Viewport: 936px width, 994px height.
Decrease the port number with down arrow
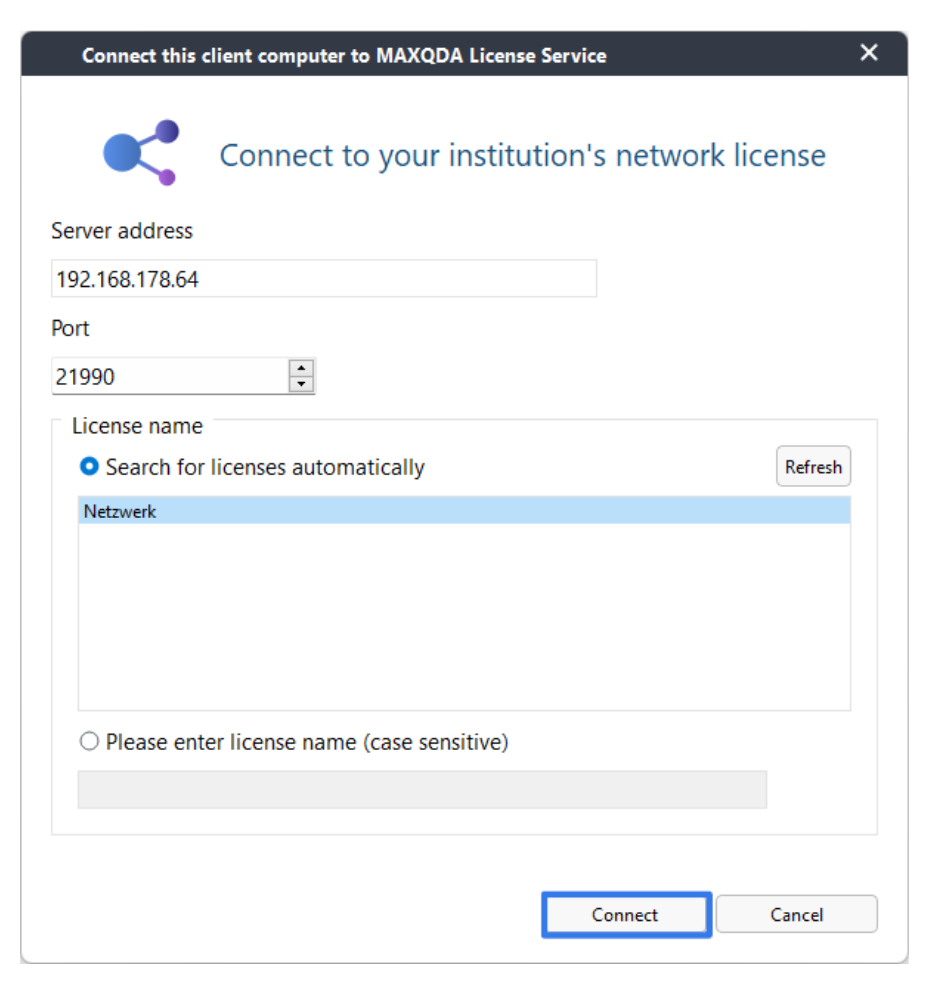point(301,384)
